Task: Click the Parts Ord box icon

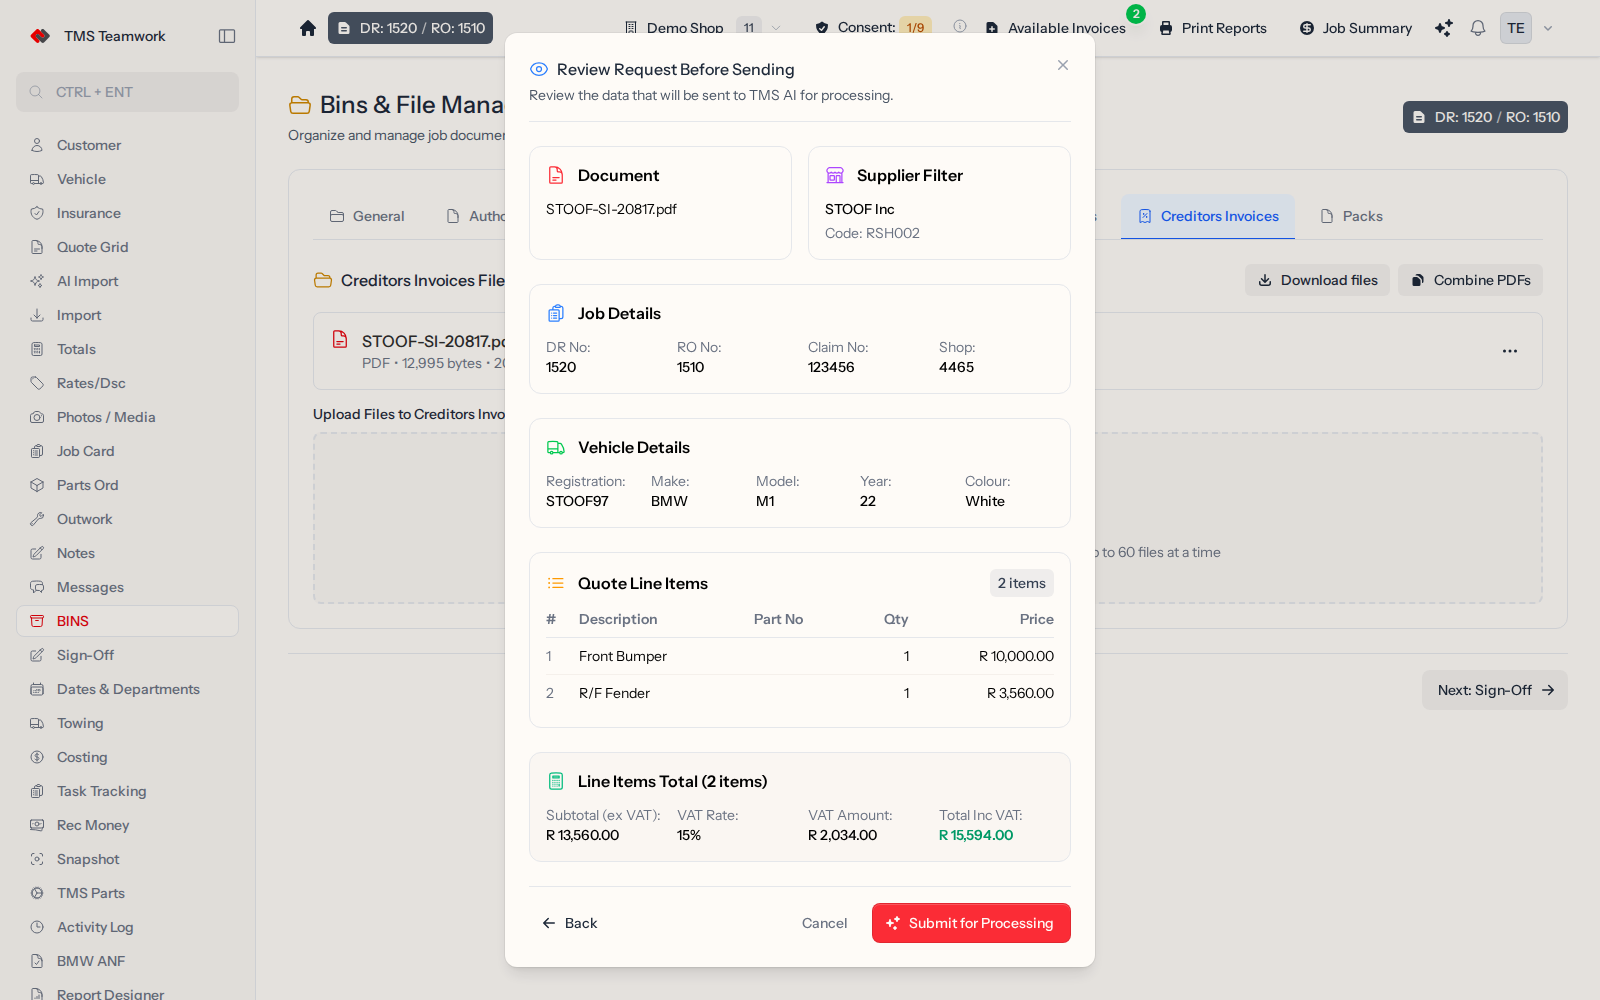Action: tap(37, 485)
